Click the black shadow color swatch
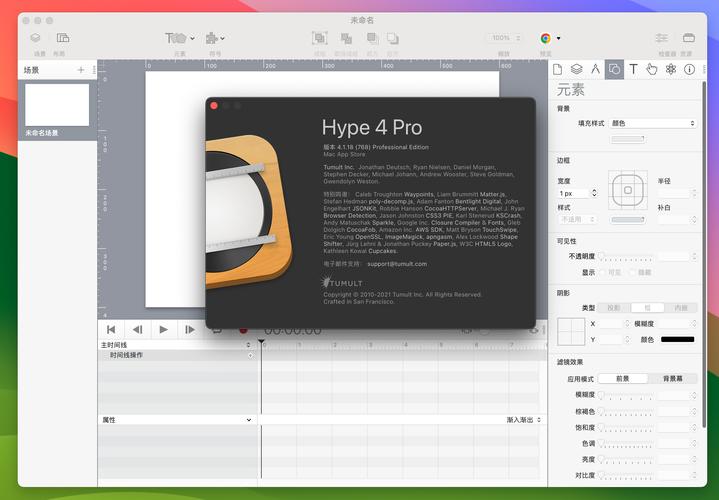 (677, 339)
